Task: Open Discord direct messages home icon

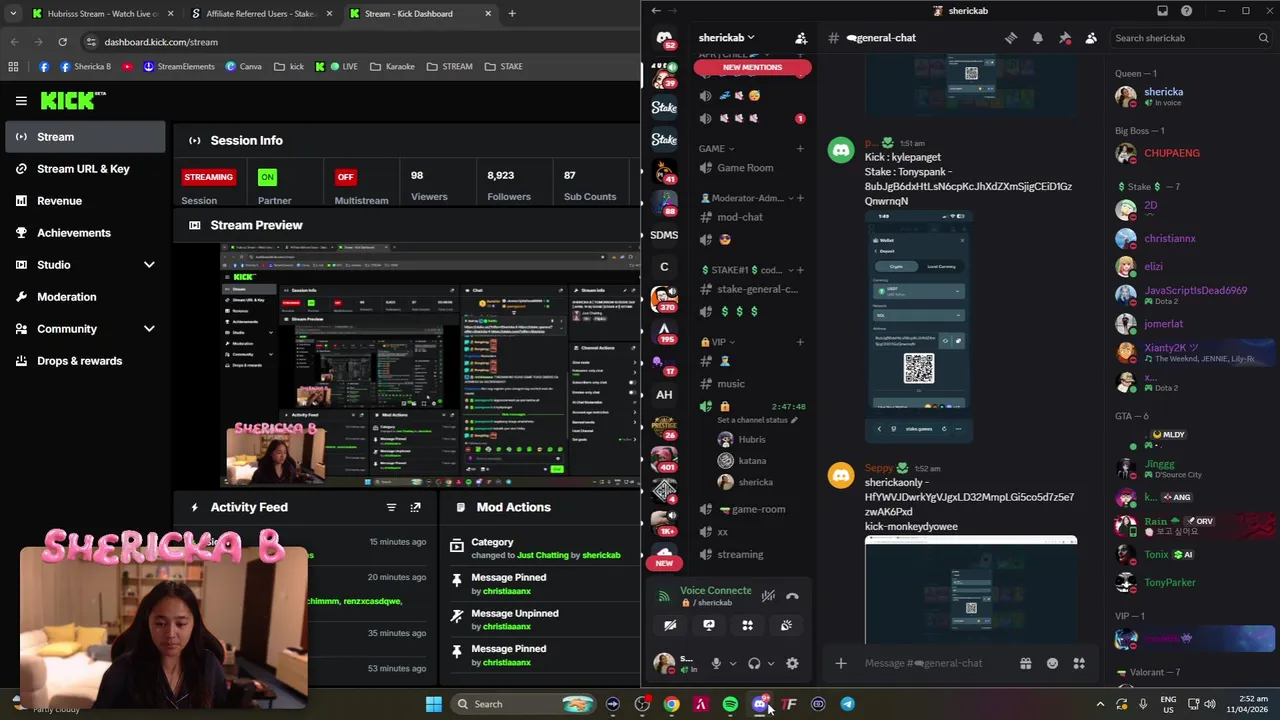Action: pos(664,38)
